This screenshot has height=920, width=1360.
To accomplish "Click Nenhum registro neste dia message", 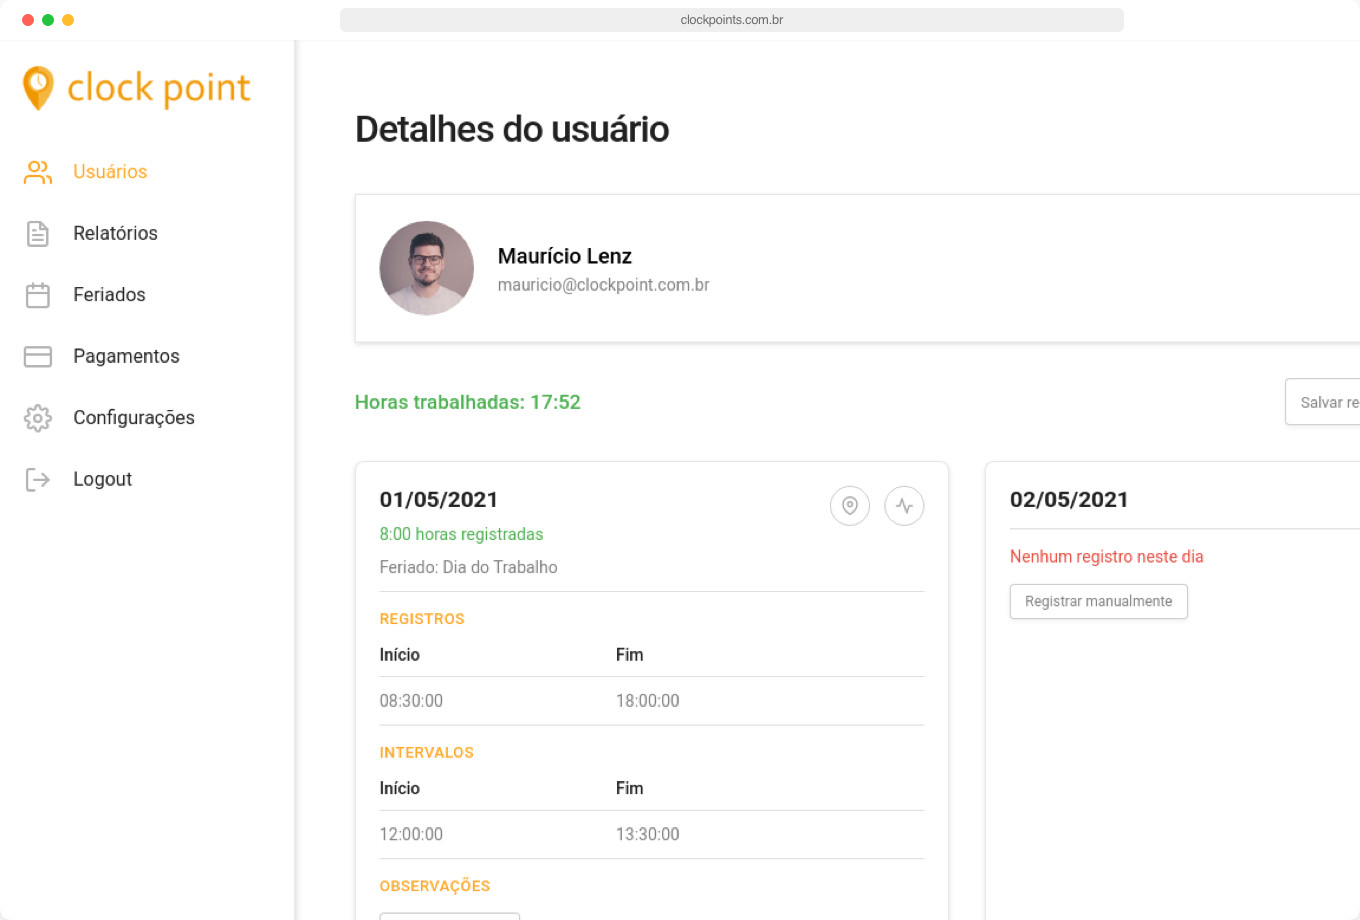I will click(x=1107, y=557).
